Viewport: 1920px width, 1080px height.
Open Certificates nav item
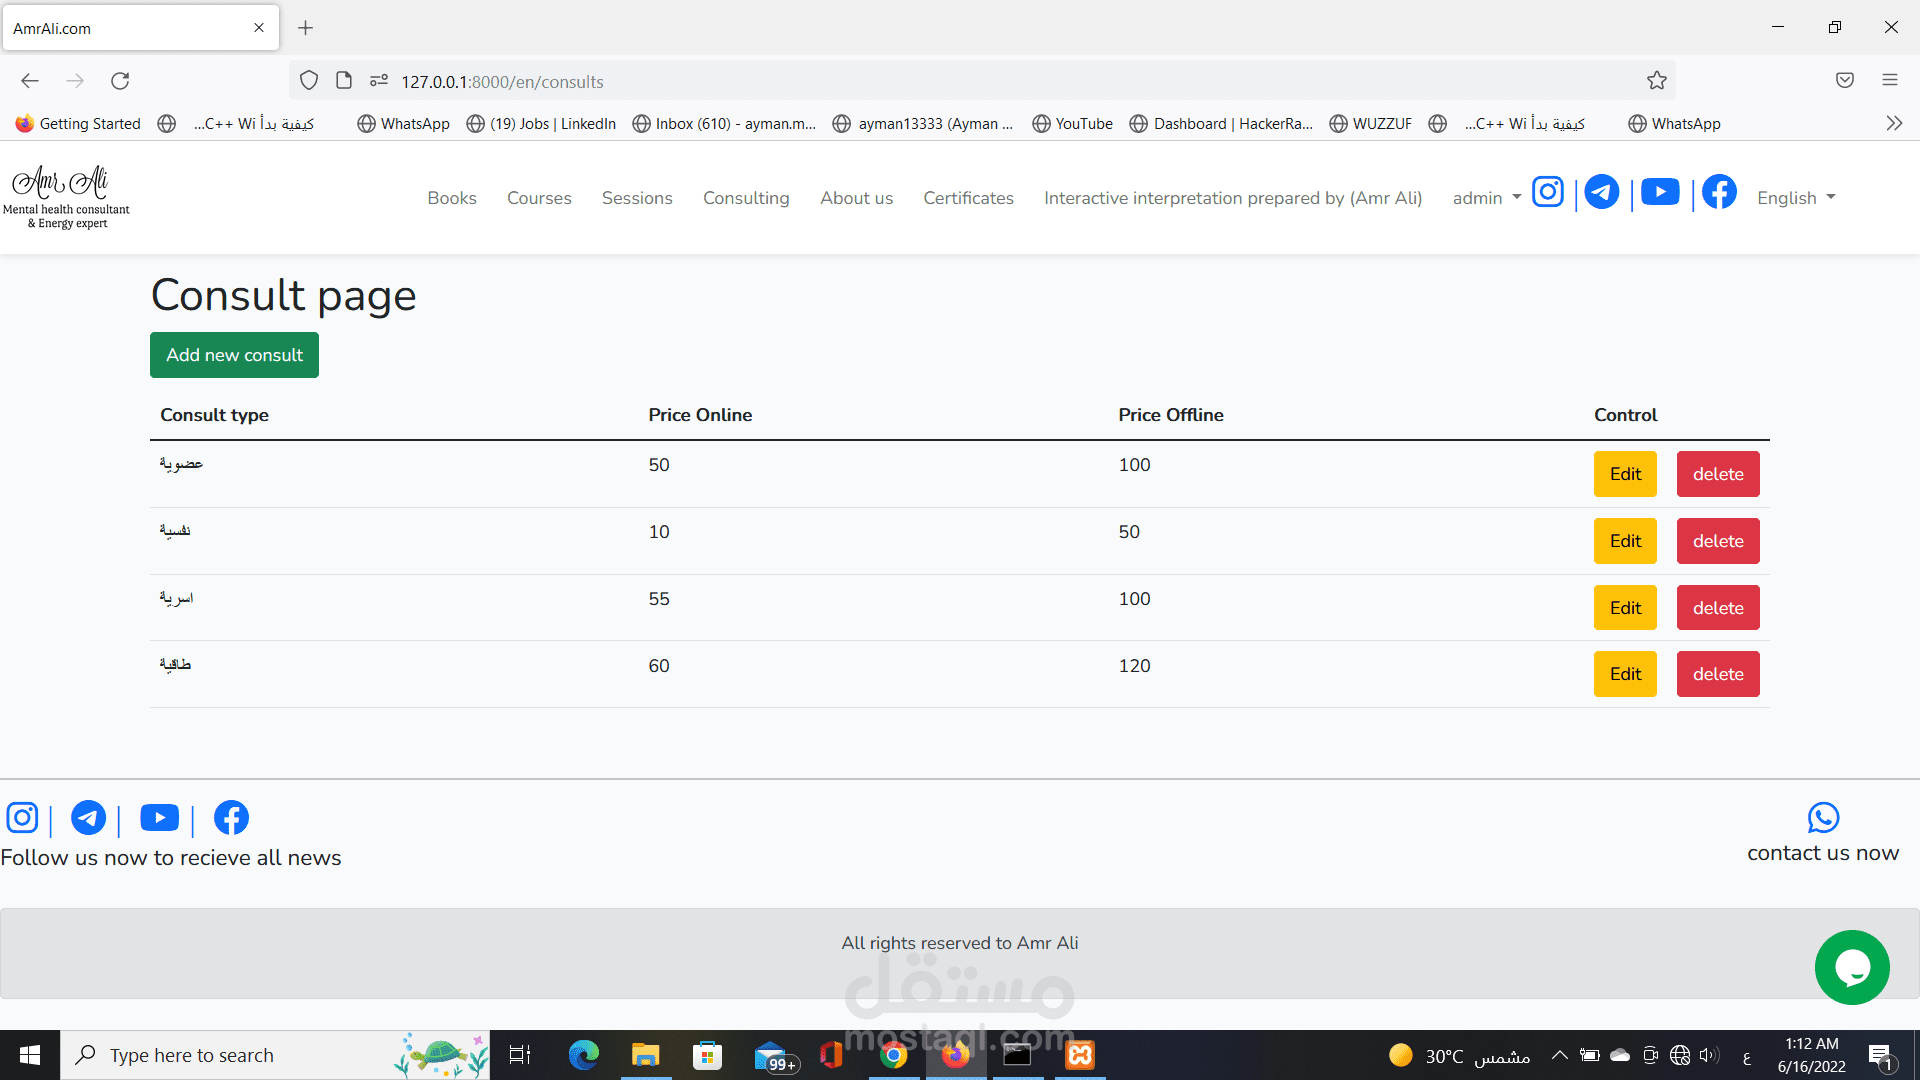pos(968,198)
